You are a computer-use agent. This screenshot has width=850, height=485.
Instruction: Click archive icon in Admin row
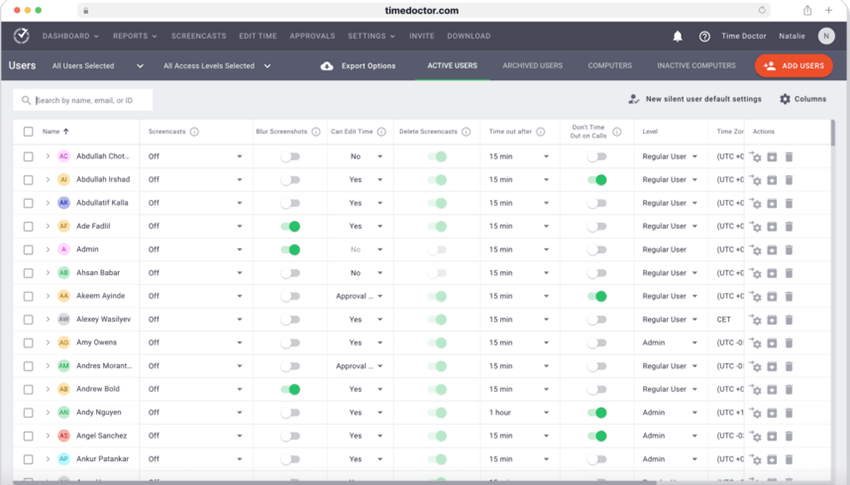(772, 250)
